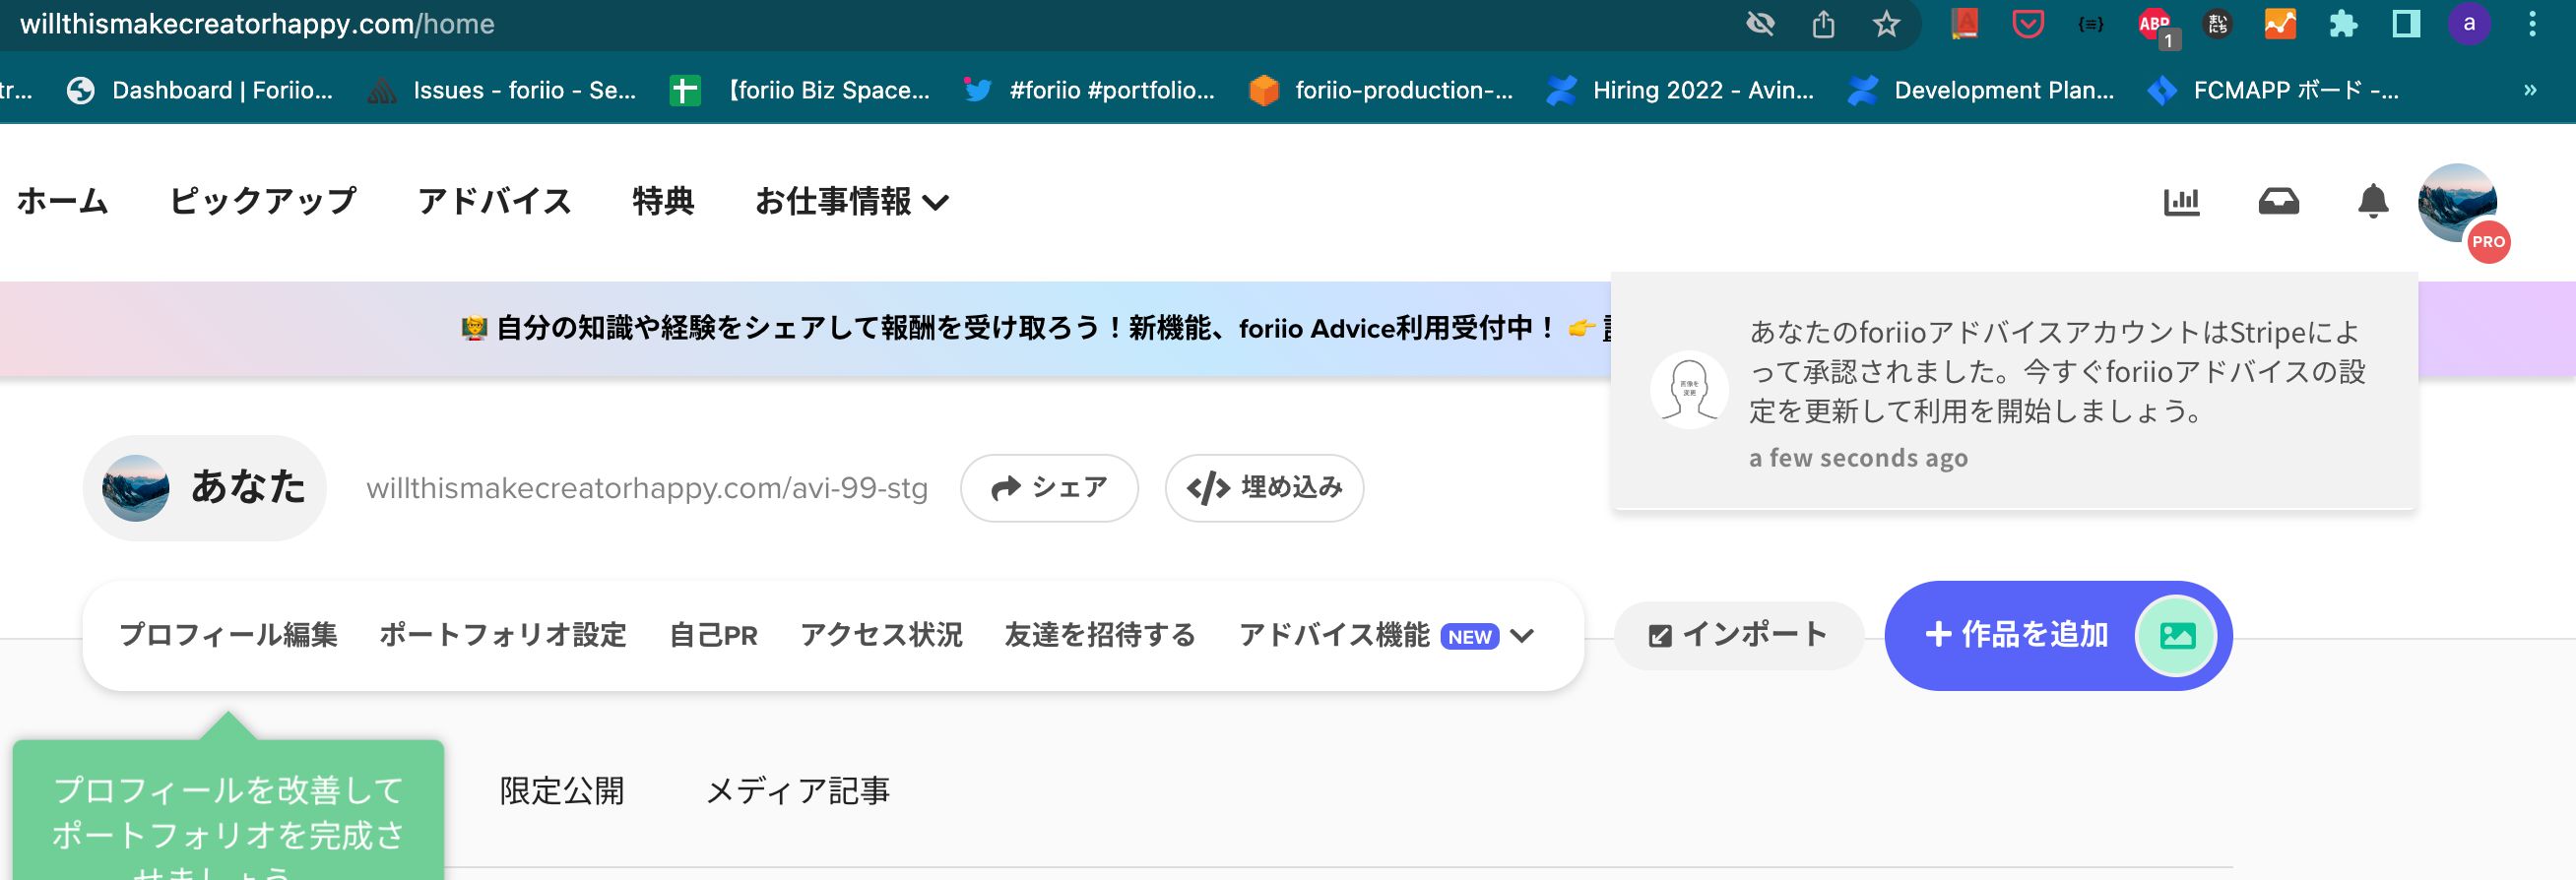Click the 作品を追加 add work button

pyautogui.click(x=2058, y=635)
